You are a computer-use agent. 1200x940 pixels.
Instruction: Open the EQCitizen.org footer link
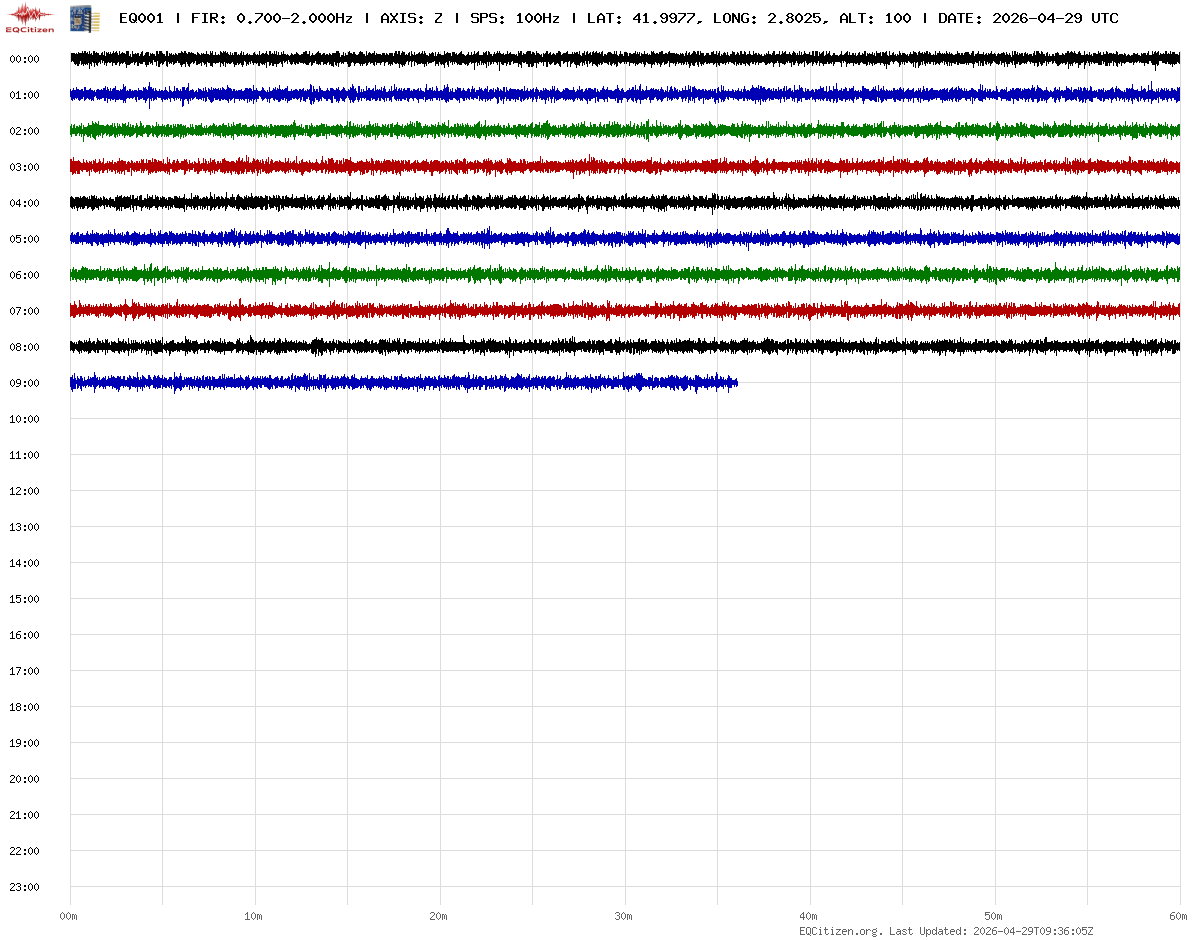click(x=840, y=931)
